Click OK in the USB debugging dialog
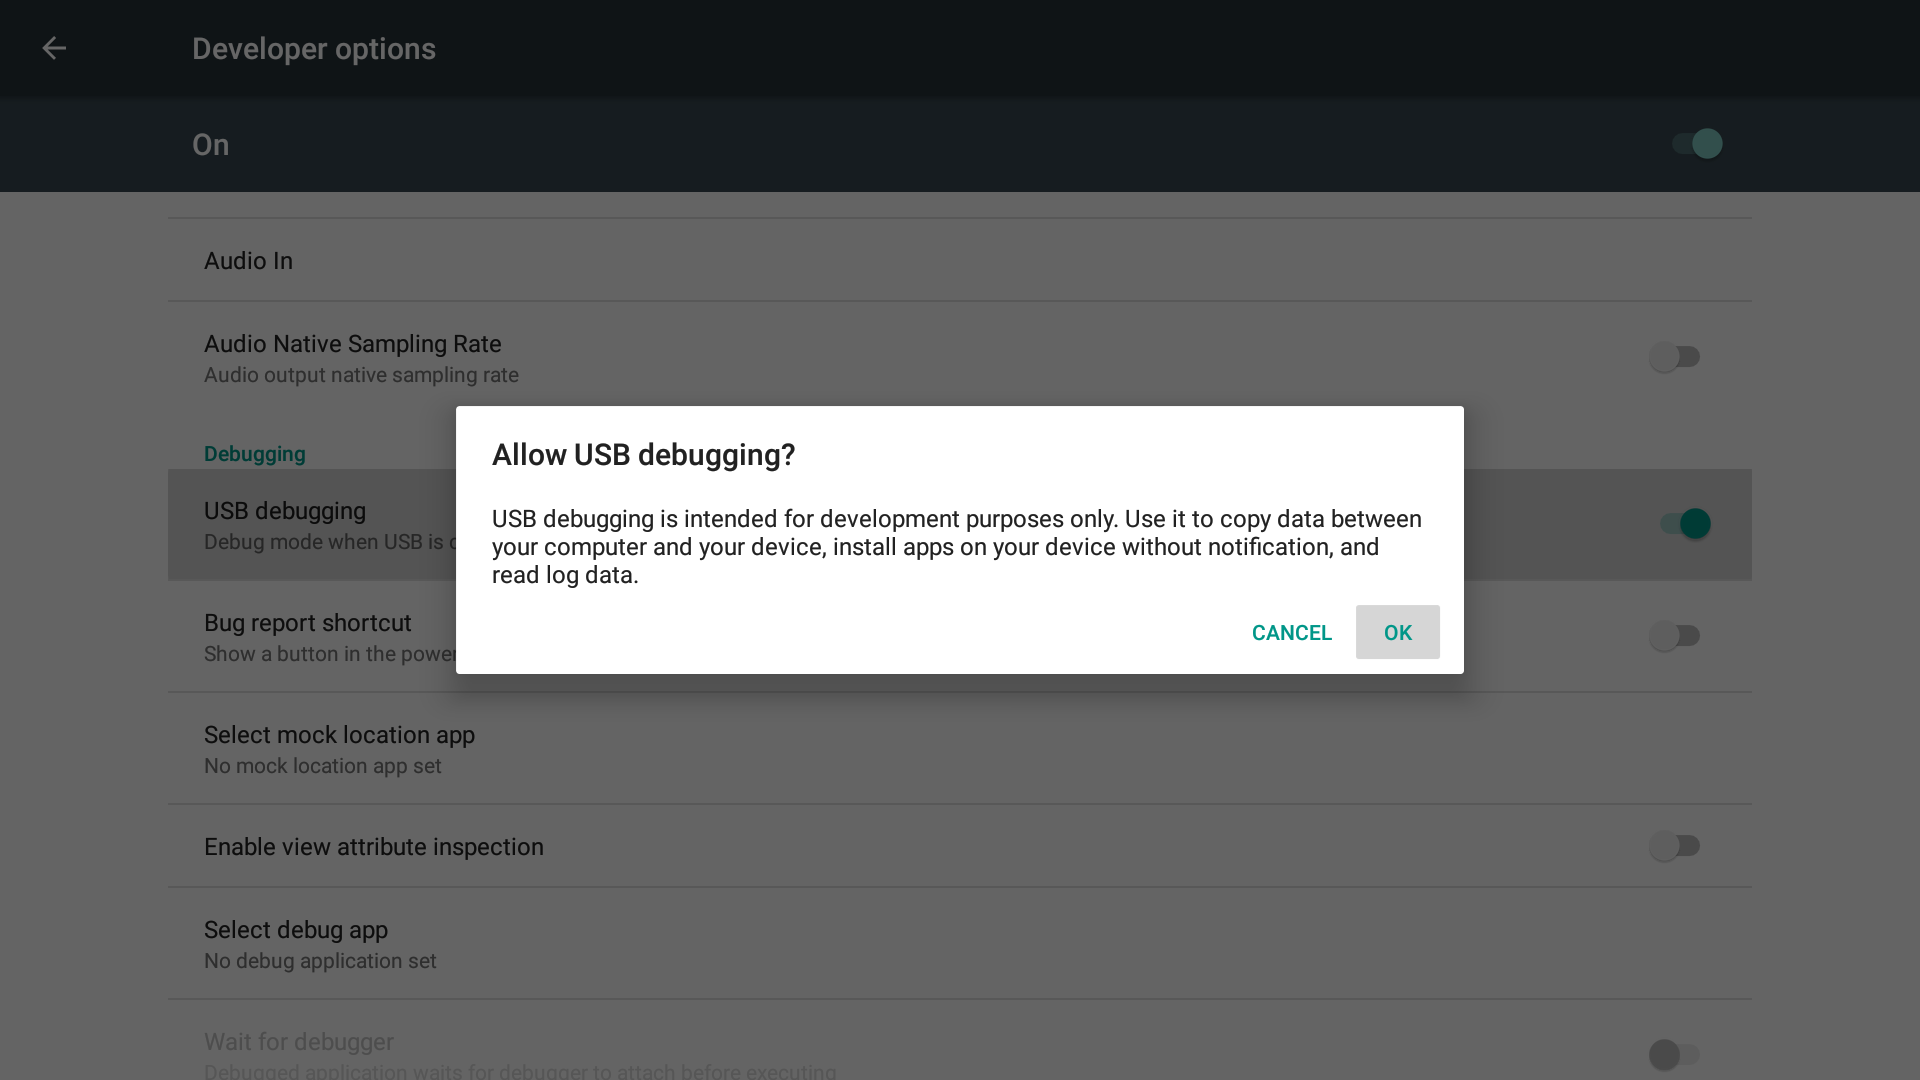Viewport: 1920px width, 1080px height. click(x=1397, y=632)
